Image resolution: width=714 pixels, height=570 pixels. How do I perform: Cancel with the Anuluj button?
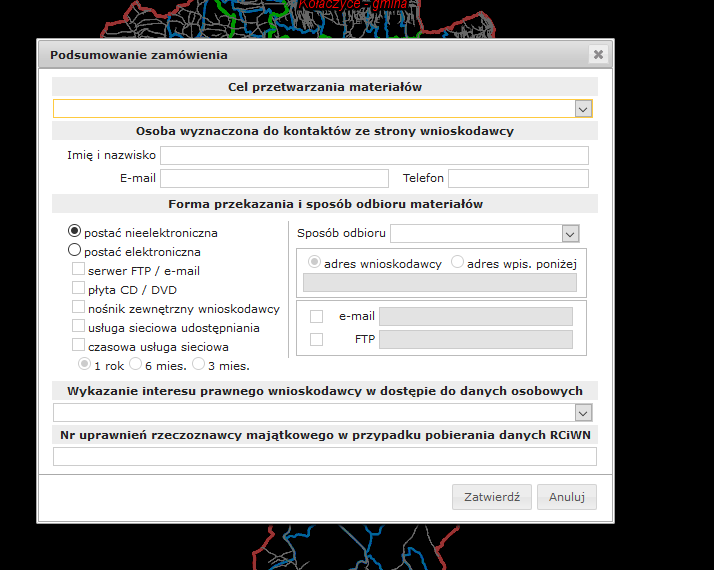[x=567, y=497]
